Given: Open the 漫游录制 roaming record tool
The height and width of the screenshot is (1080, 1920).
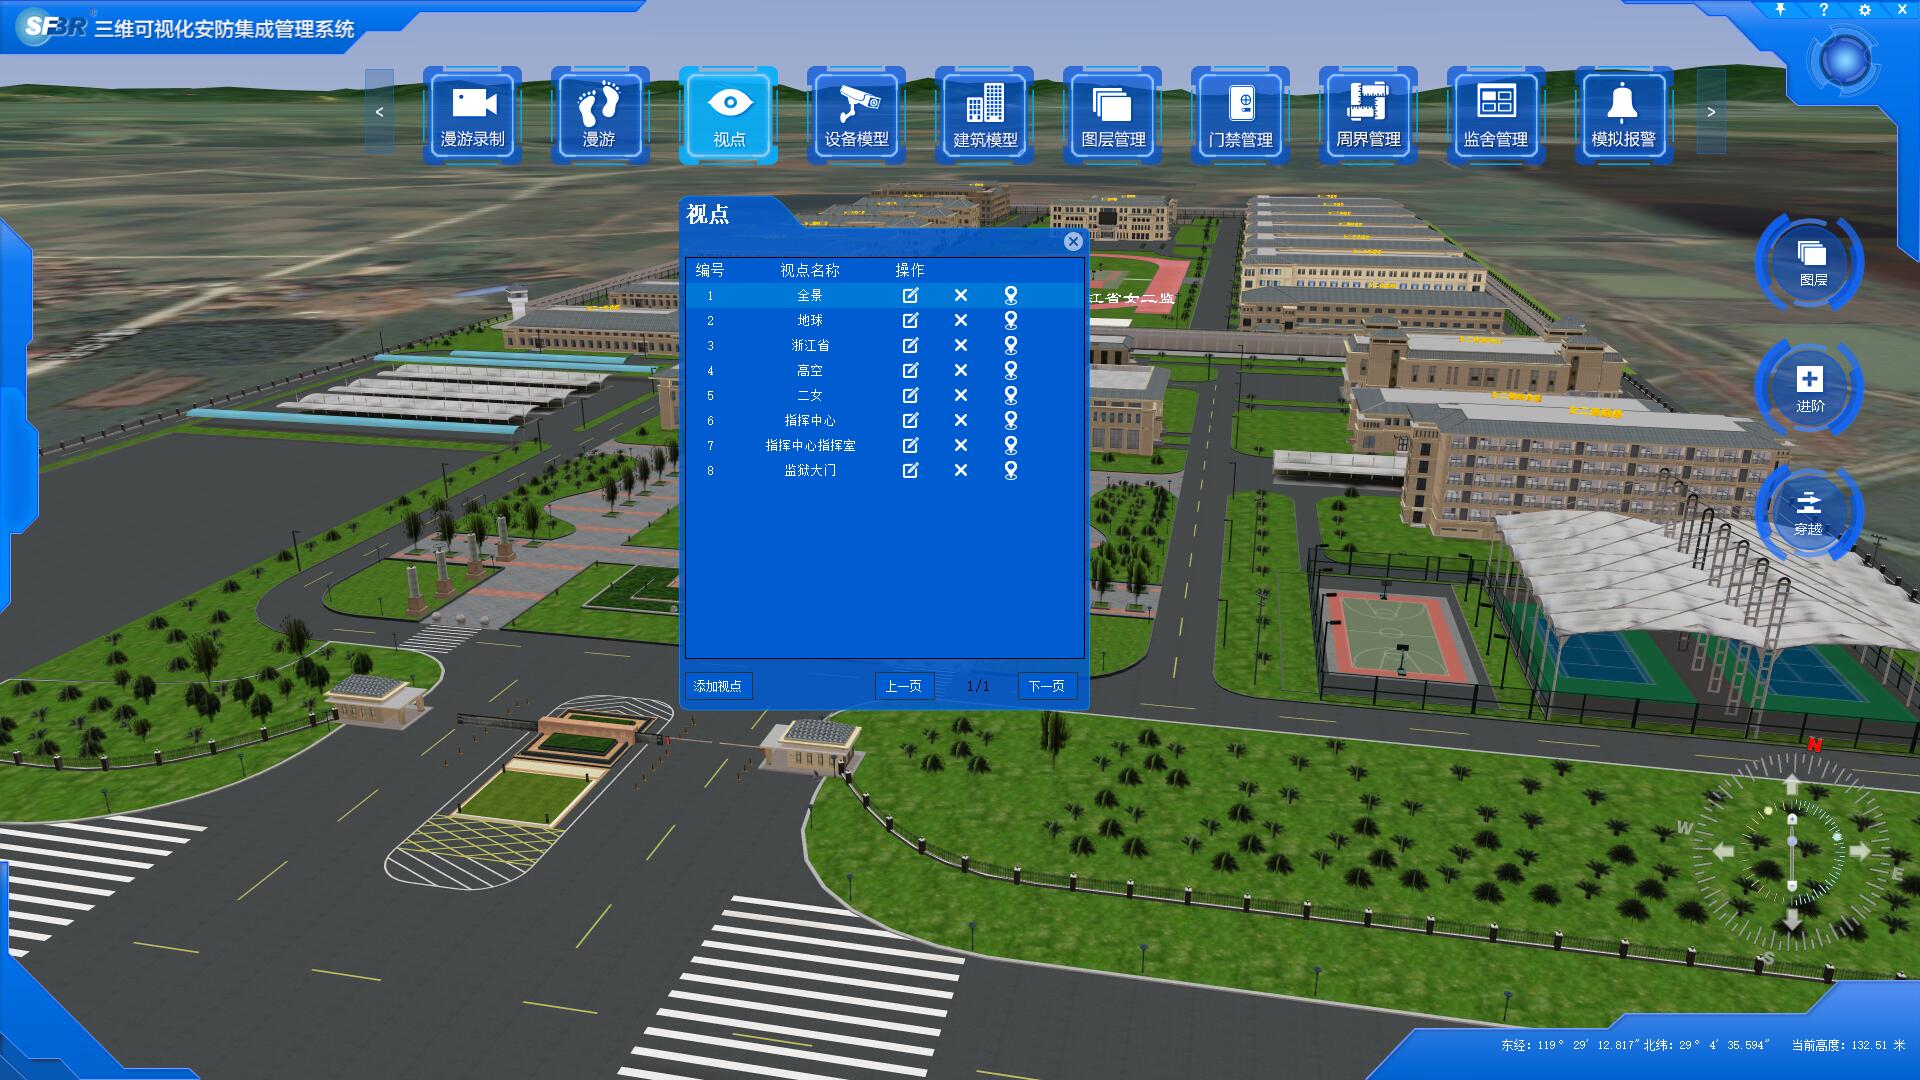Looking at the screenshot, I should (x=472, y=113).
